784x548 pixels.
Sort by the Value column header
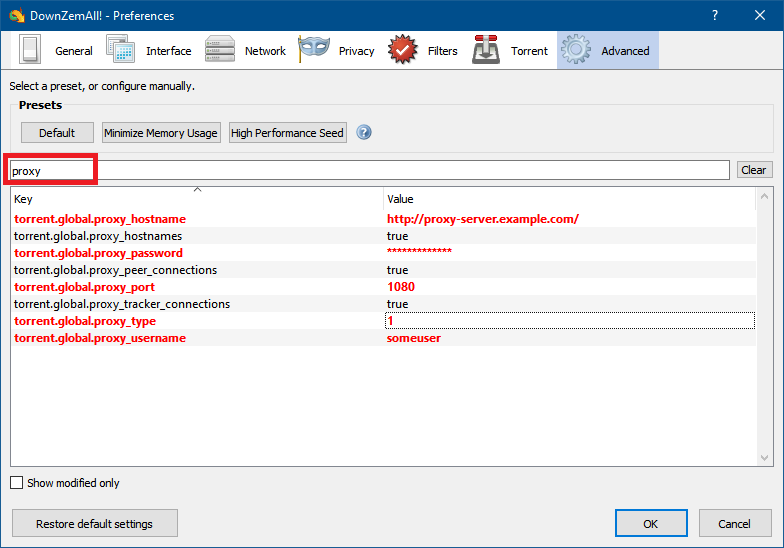(x=569, y=198)
